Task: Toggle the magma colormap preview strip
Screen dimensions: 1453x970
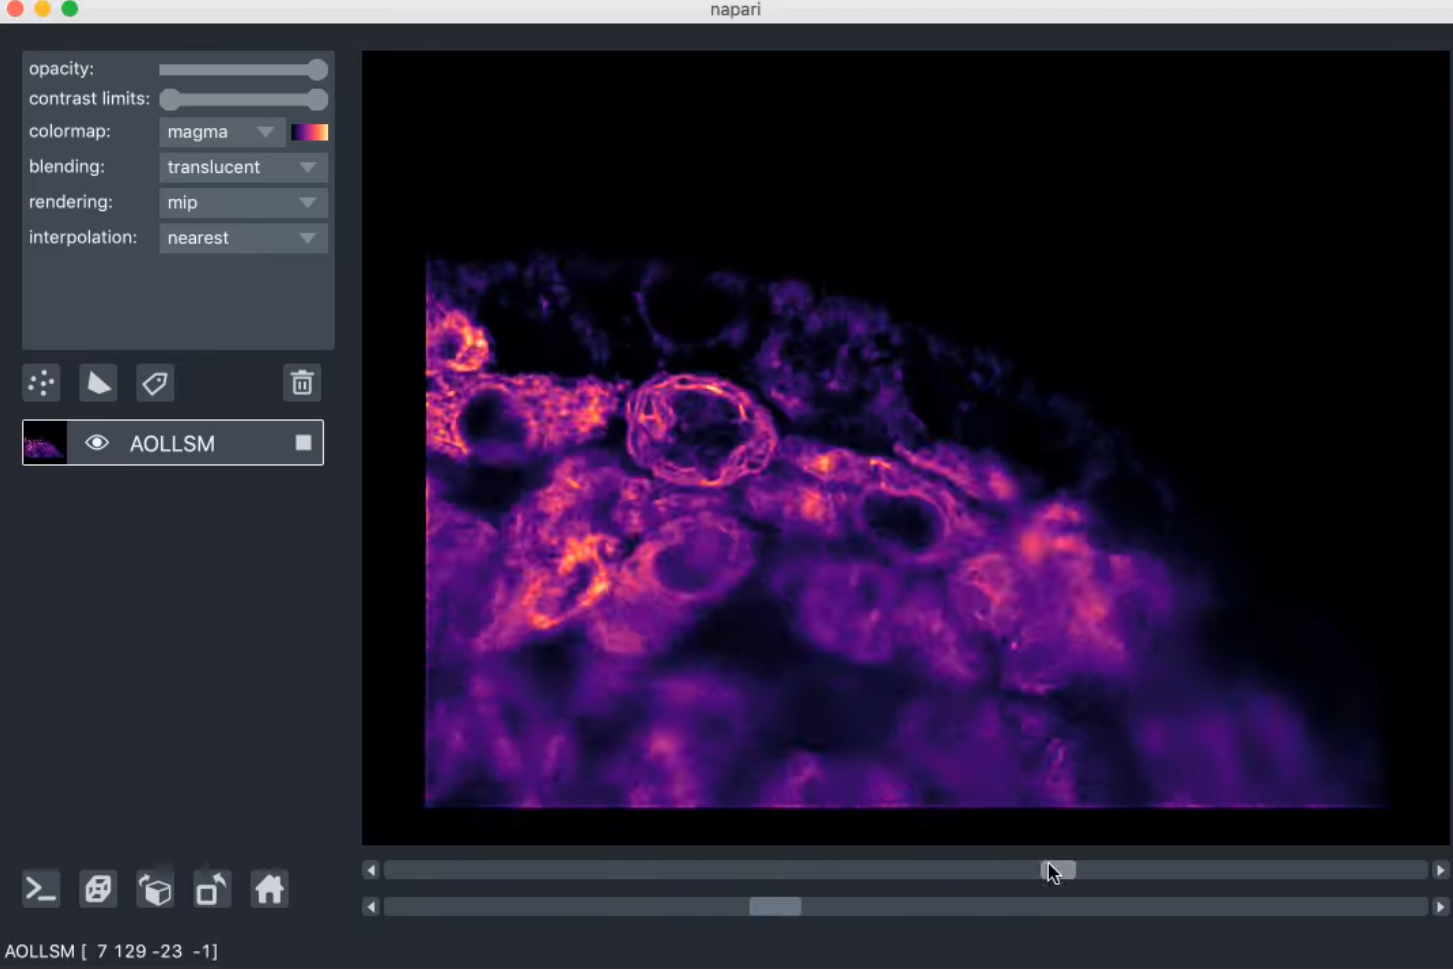Action: coord(309,131)
